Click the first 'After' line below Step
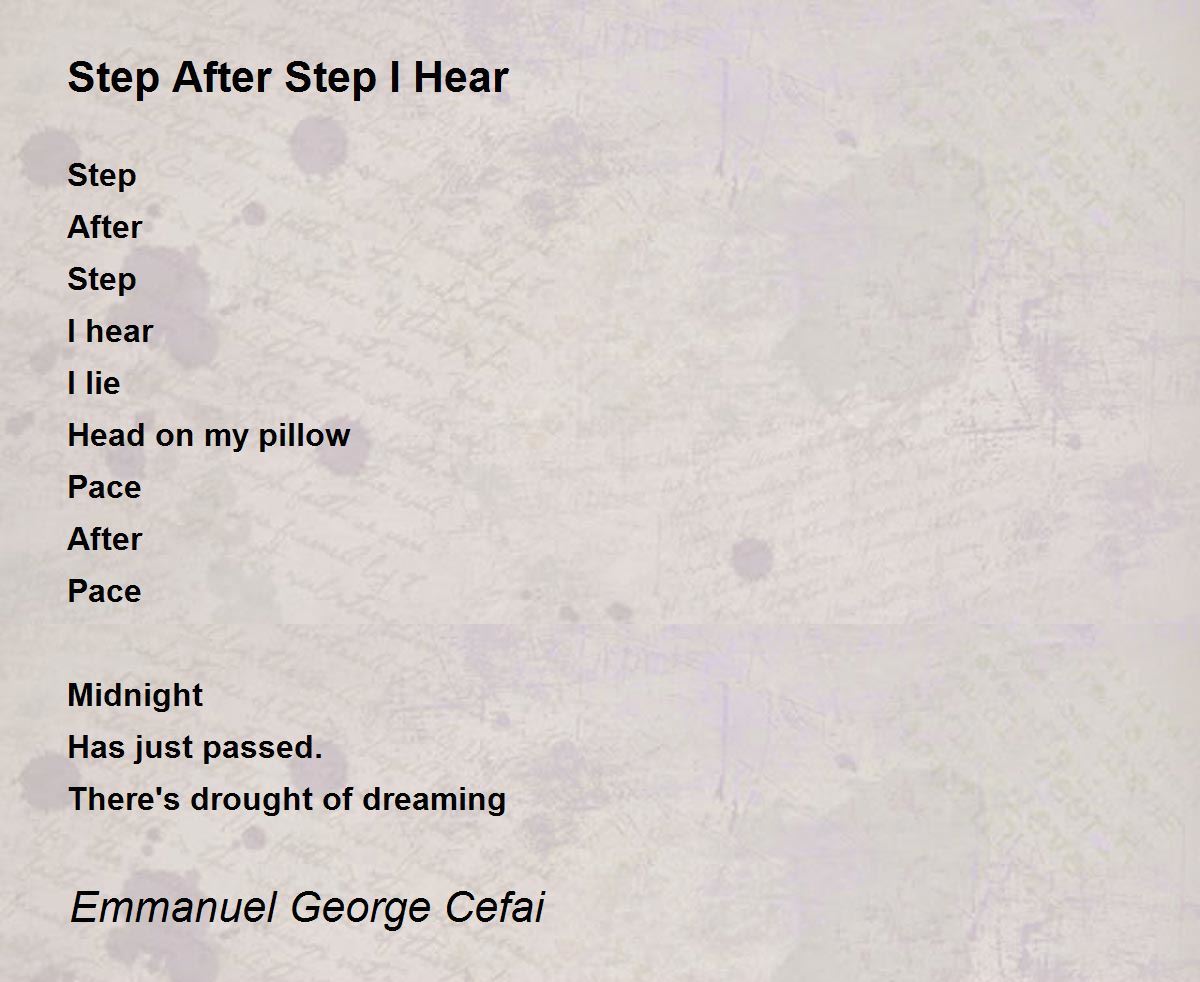This screenshot has height=982, width=1200. pos(105,227)
